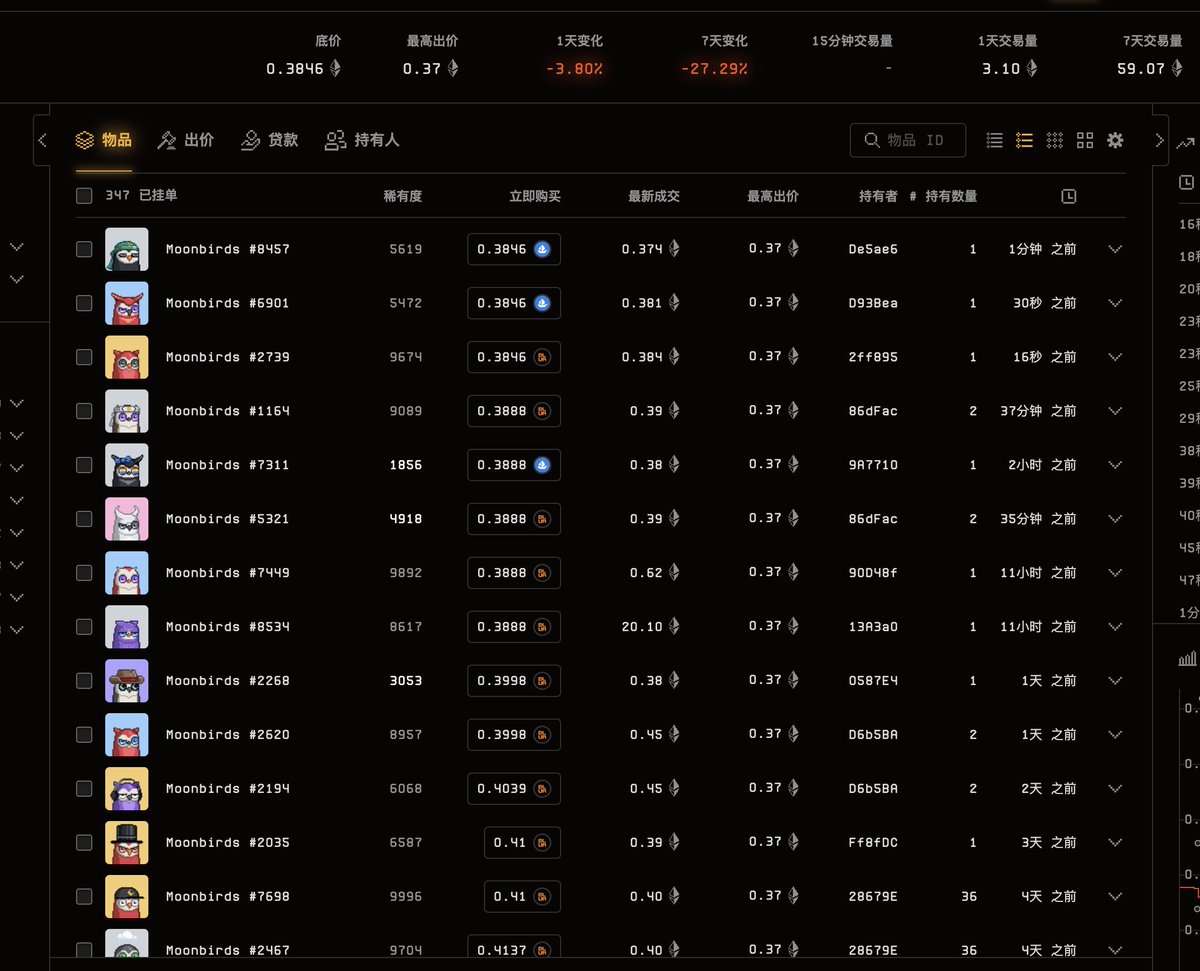Switch to compact list view icon

click(x=994, y=140)
